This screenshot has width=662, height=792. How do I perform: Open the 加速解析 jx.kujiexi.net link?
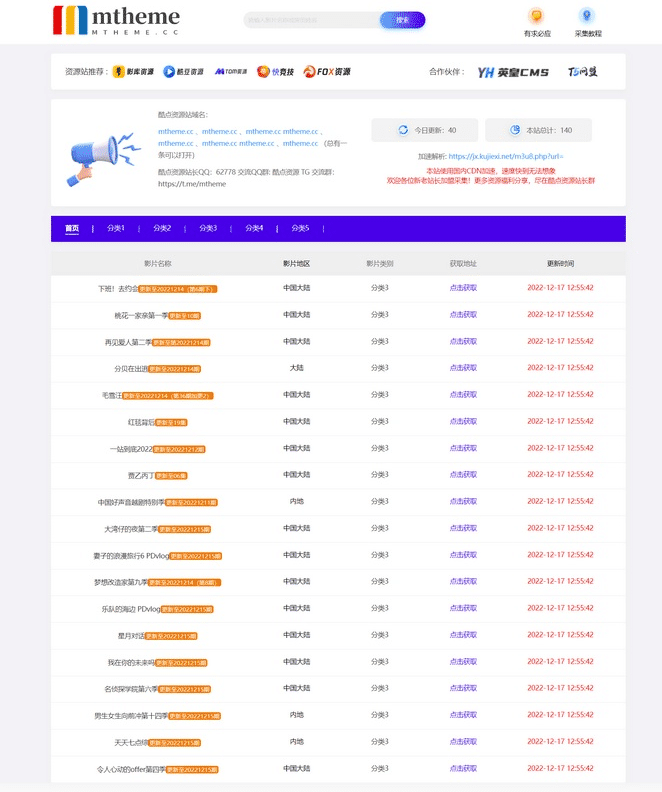click(x=506, y=156)
